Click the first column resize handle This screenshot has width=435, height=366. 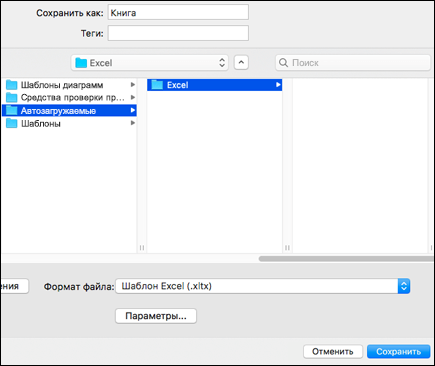click(142, 248)
